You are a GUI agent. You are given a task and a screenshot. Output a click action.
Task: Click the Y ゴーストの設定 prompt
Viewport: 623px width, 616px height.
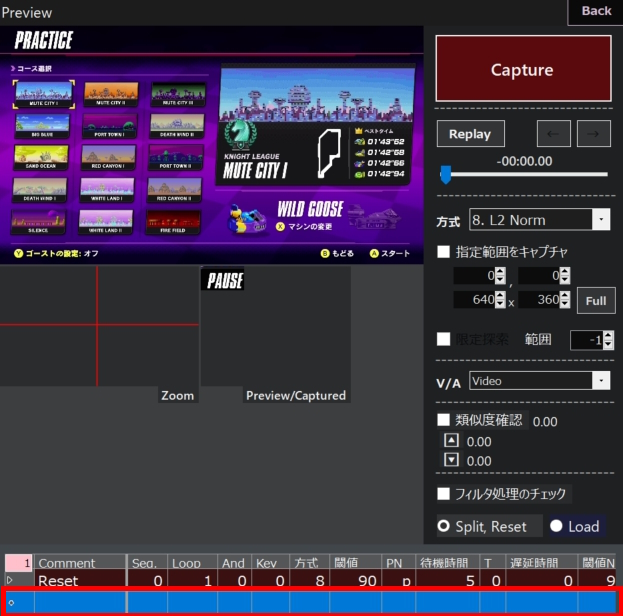tap(56, 253)
